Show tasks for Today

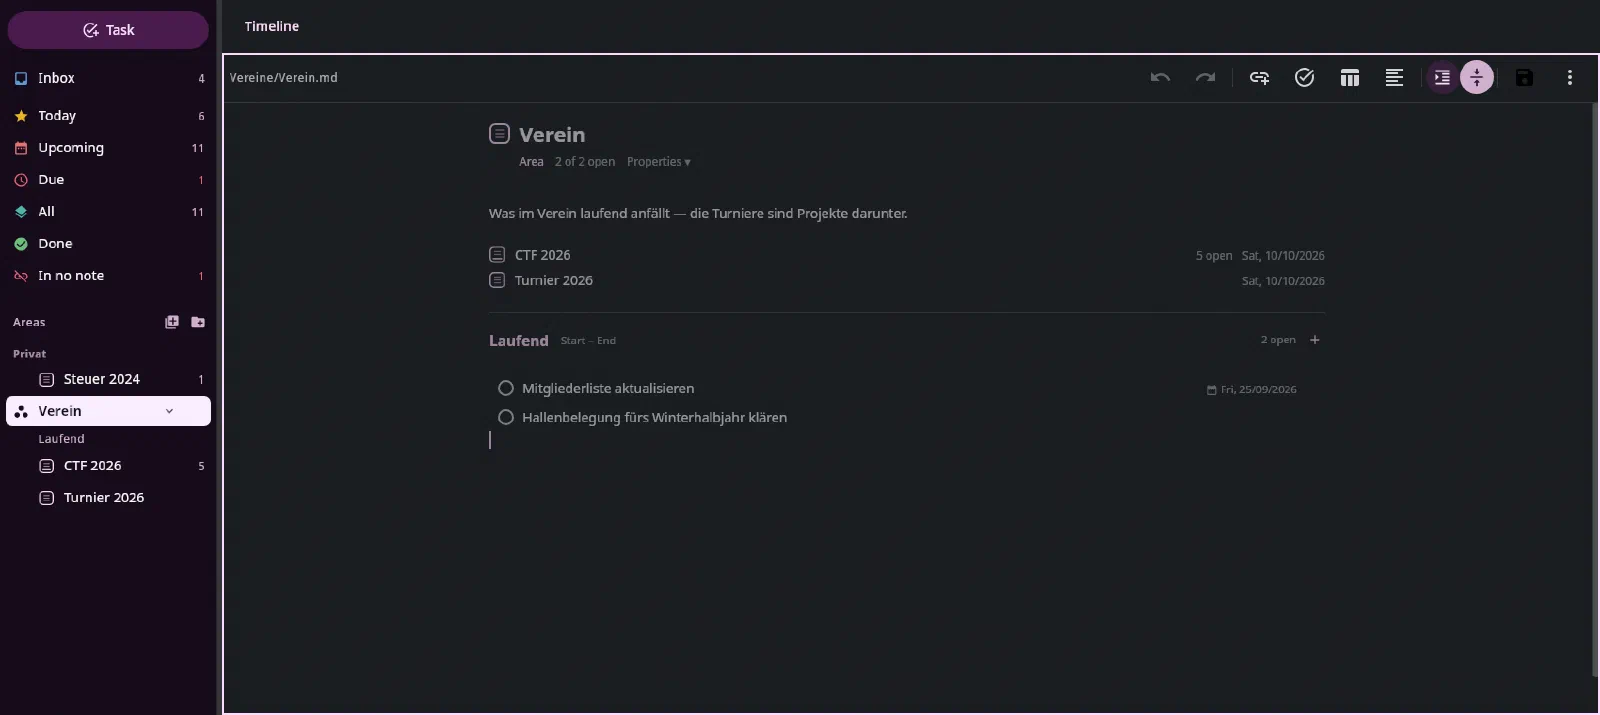tap(108, 116)
